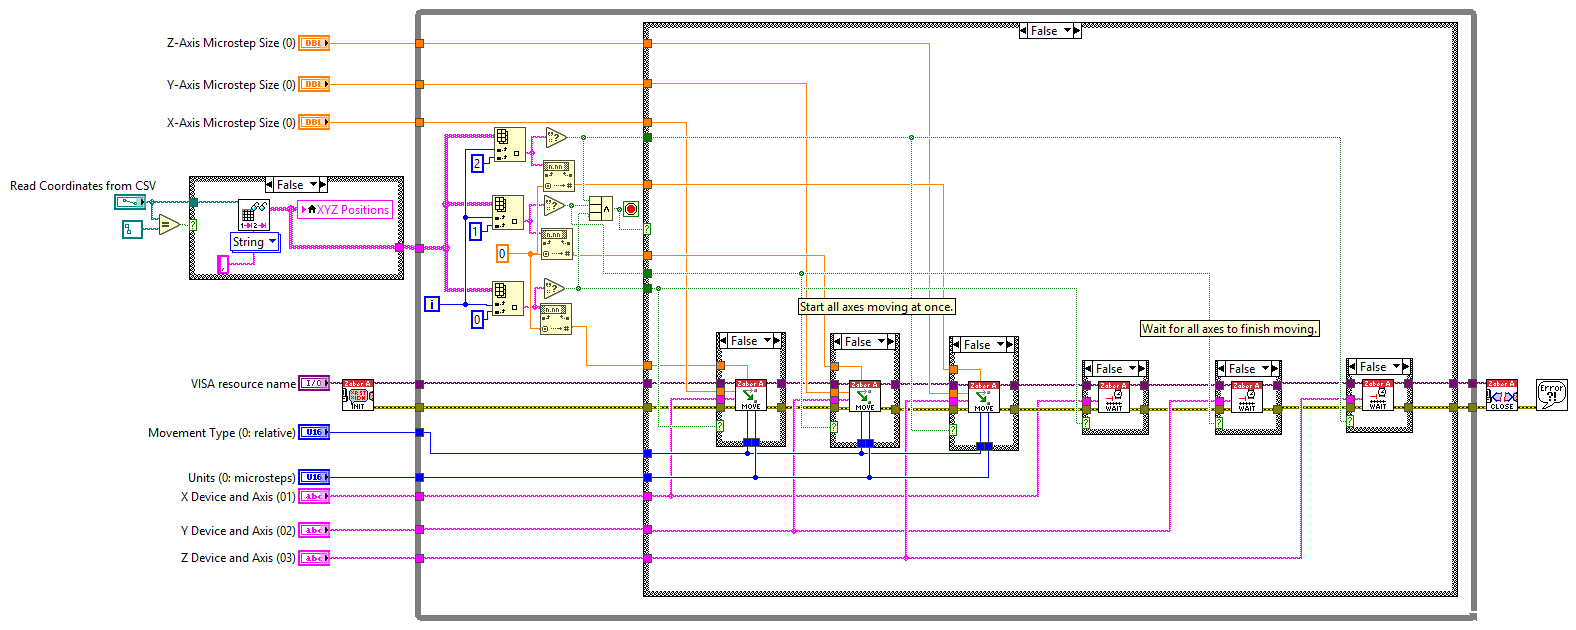This screenshot has height=630, width=1576.
Task: Click the Zaber INIT subVI icon
Action: [x=357, y=395]
